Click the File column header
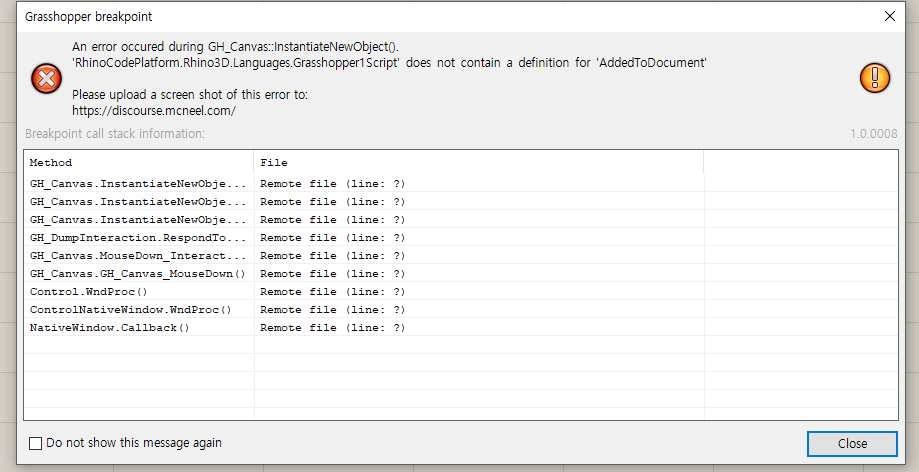The width and height of the screenshot is (919, 472). [x=273, y=162]
